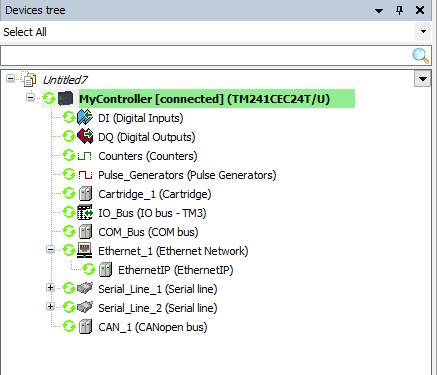Click the Devices tree title text
Image resolution: width=437 pixels, height=375 pixels.
[x=35, y=10]
